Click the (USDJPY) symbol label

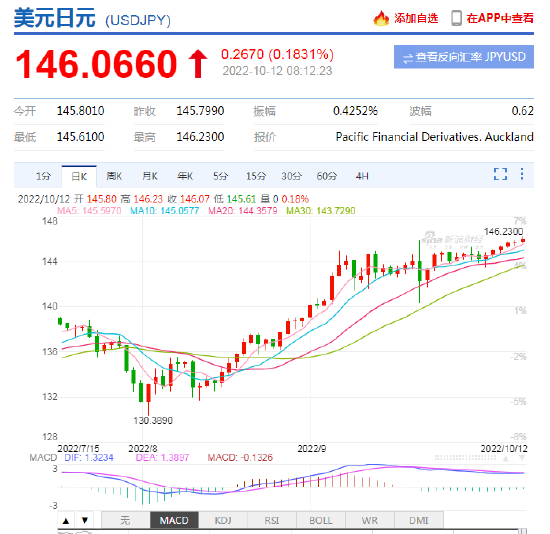pyautogui.click(x=138, y=20)
